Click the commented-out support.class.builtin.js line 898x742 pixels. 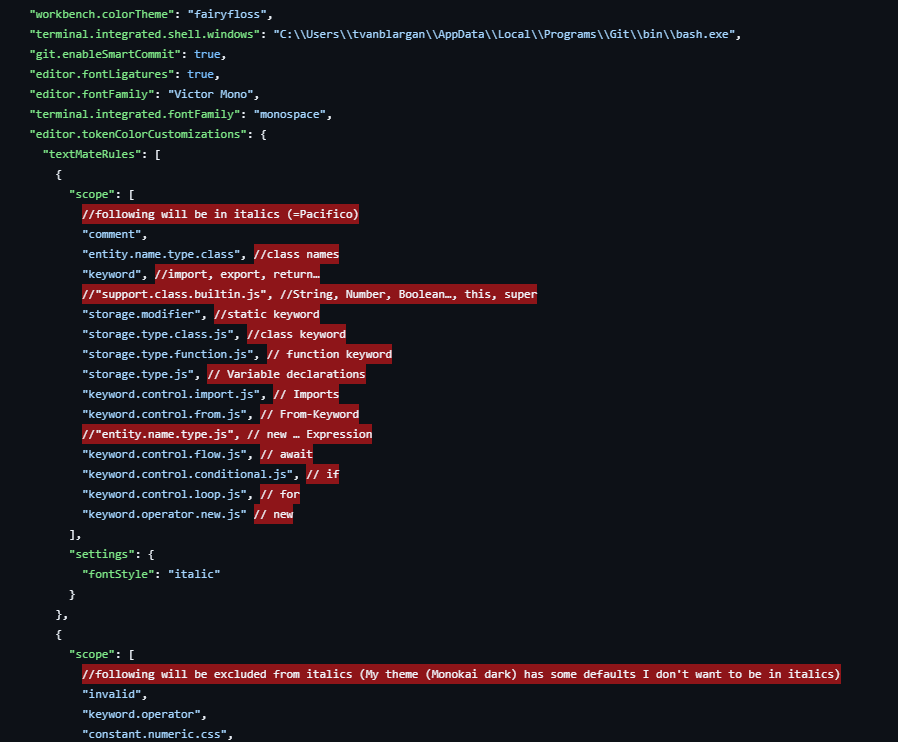309,294
